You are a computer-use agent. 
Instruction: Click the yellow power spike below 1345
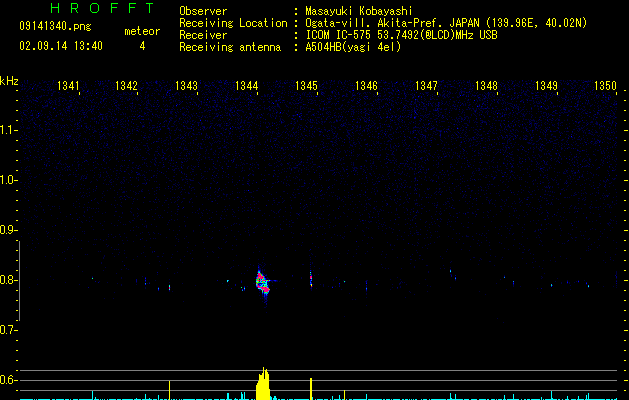click(x=311, y=389)
